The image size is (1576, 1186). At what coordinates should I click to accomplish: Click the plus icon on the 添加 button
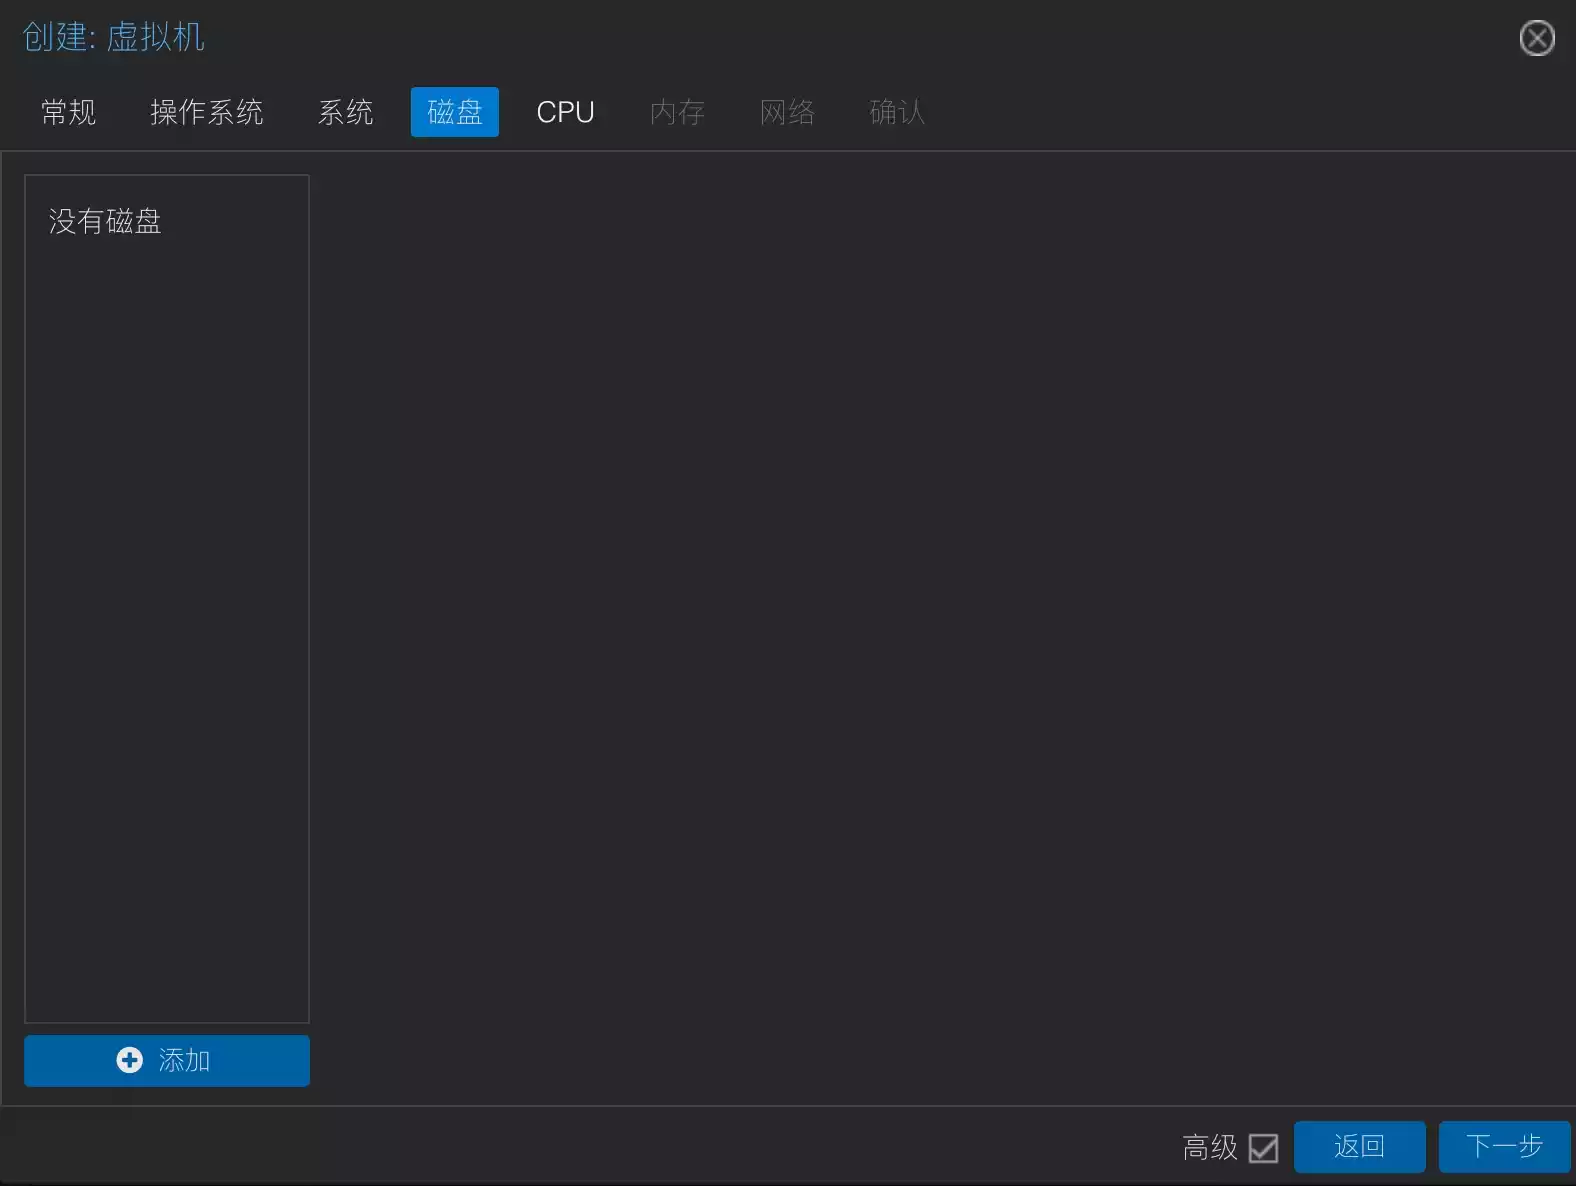point(130,1060)
